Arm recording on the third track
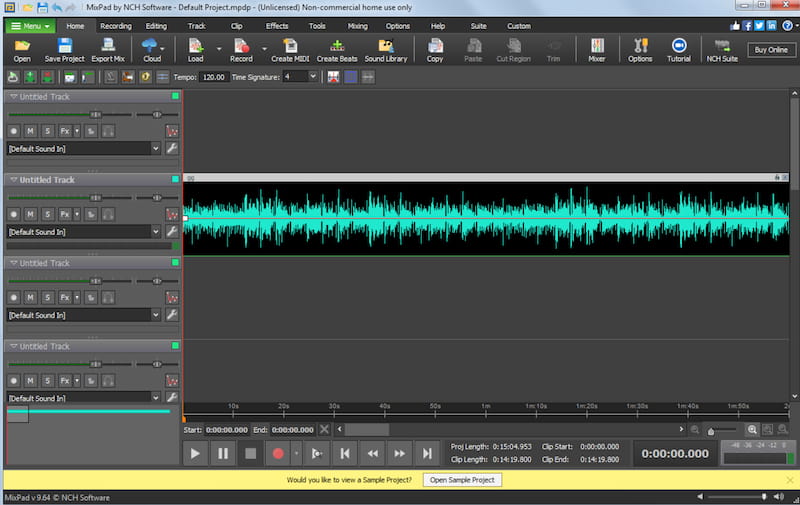This screenshot has height=505, width=800. coord(14,297)
